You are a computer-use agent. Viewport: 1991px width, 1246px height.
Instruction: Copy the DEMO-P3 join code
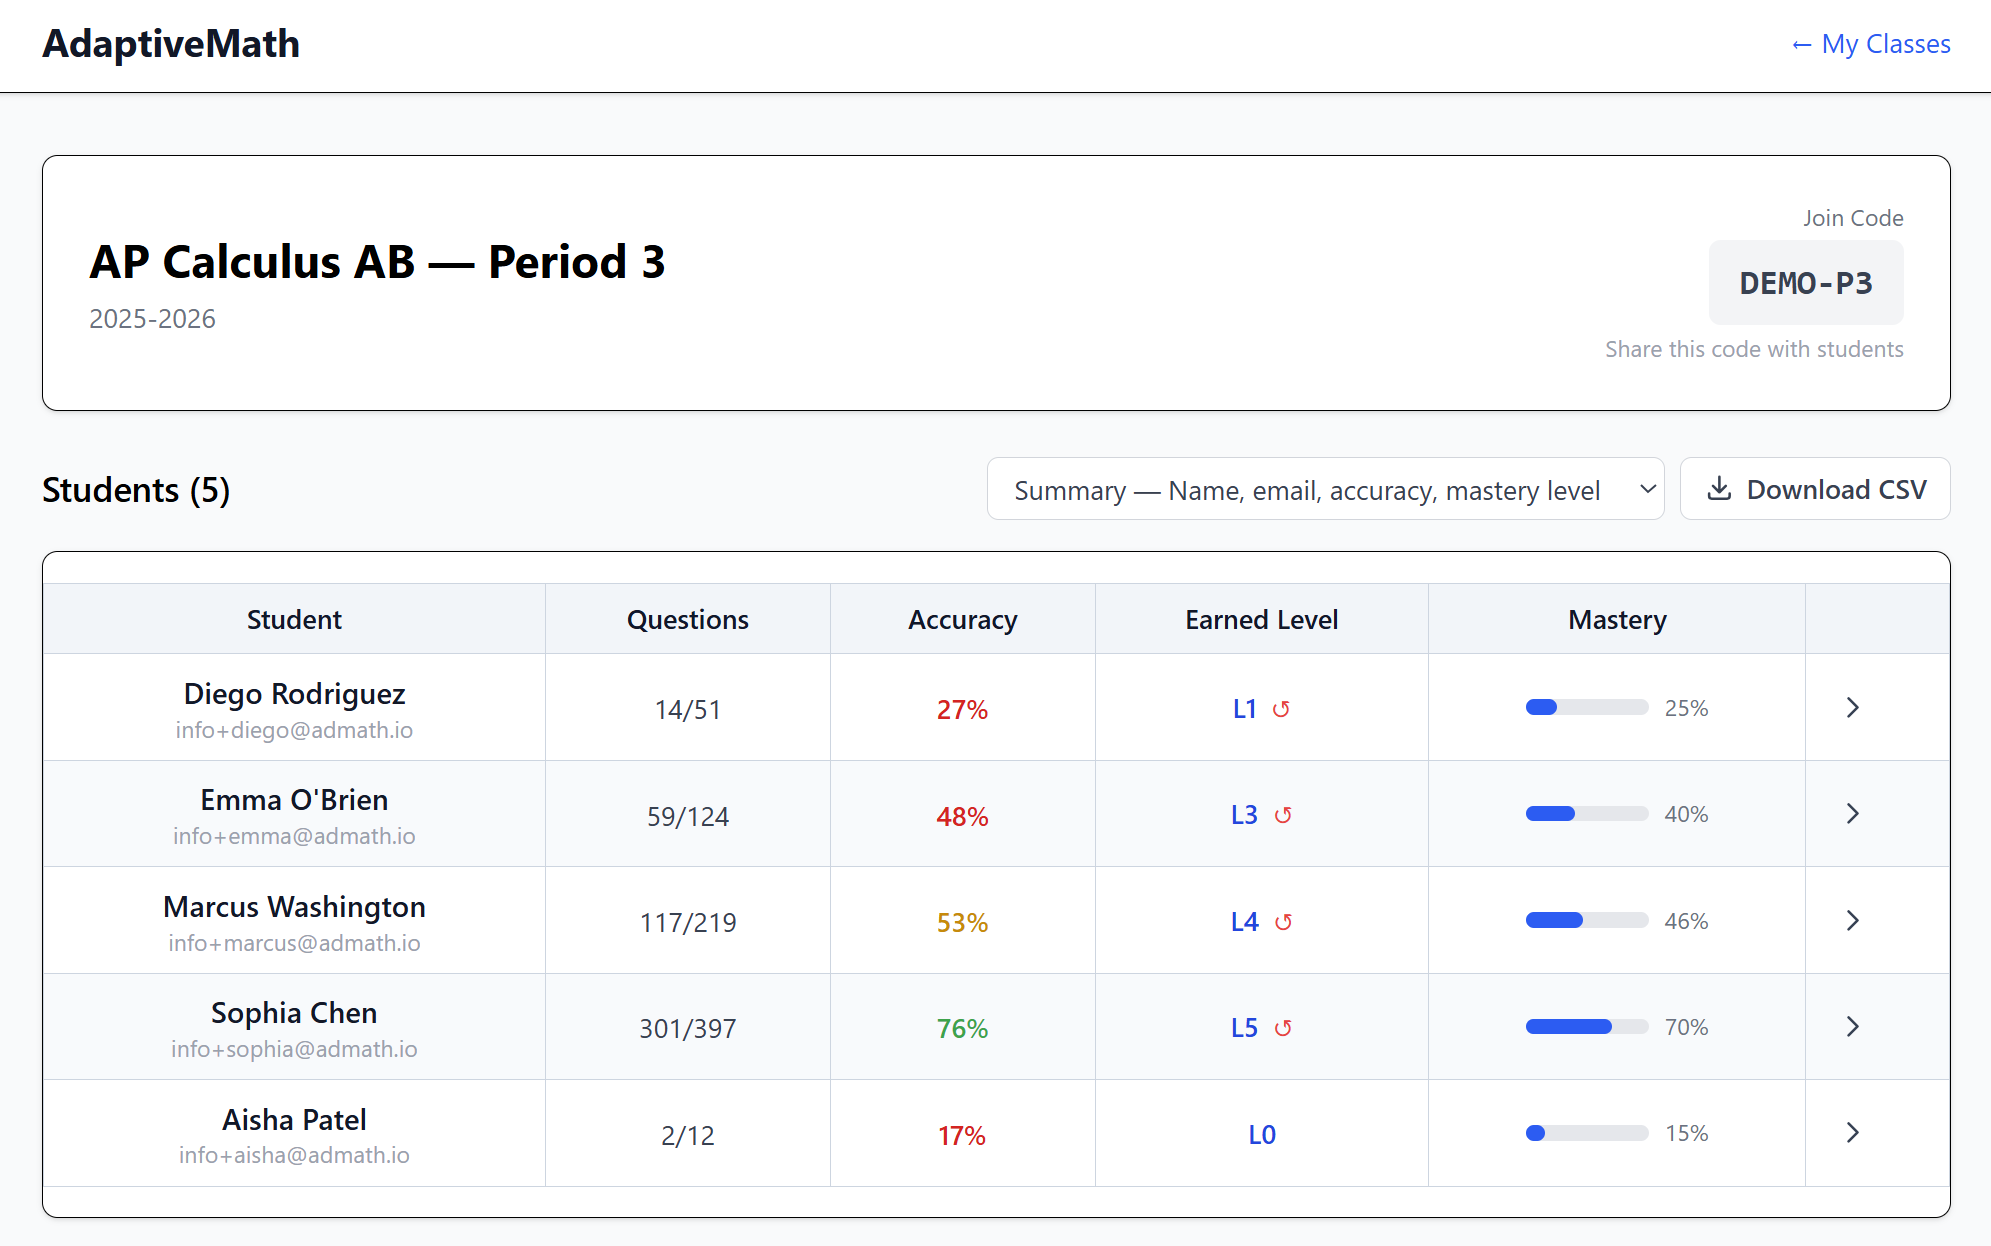pyautogui.click(x=1805, y=283)
